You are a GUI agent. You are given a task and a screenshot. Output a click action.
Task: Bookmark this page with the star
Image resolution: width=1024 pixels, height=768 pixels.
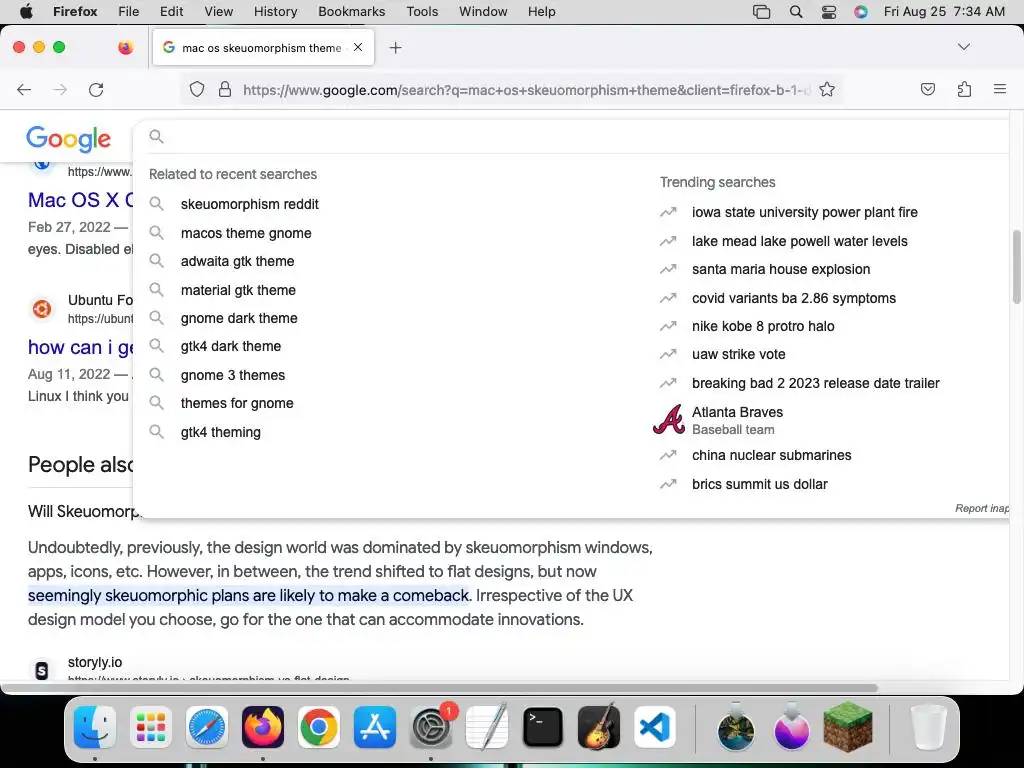[x=827, y=89]
